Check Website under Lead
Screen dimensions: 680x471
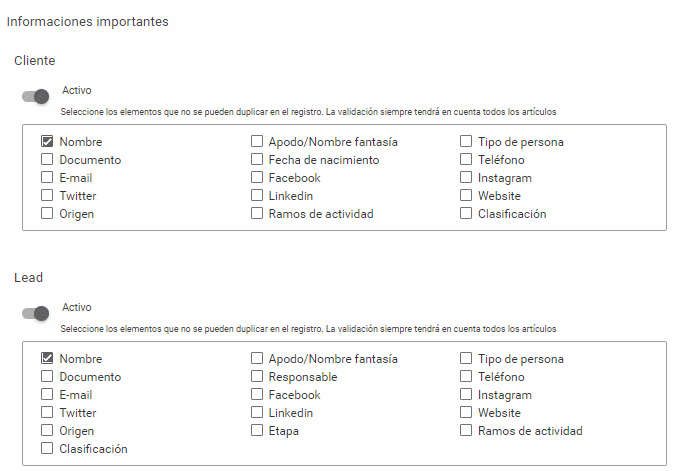tap(466, 412)
